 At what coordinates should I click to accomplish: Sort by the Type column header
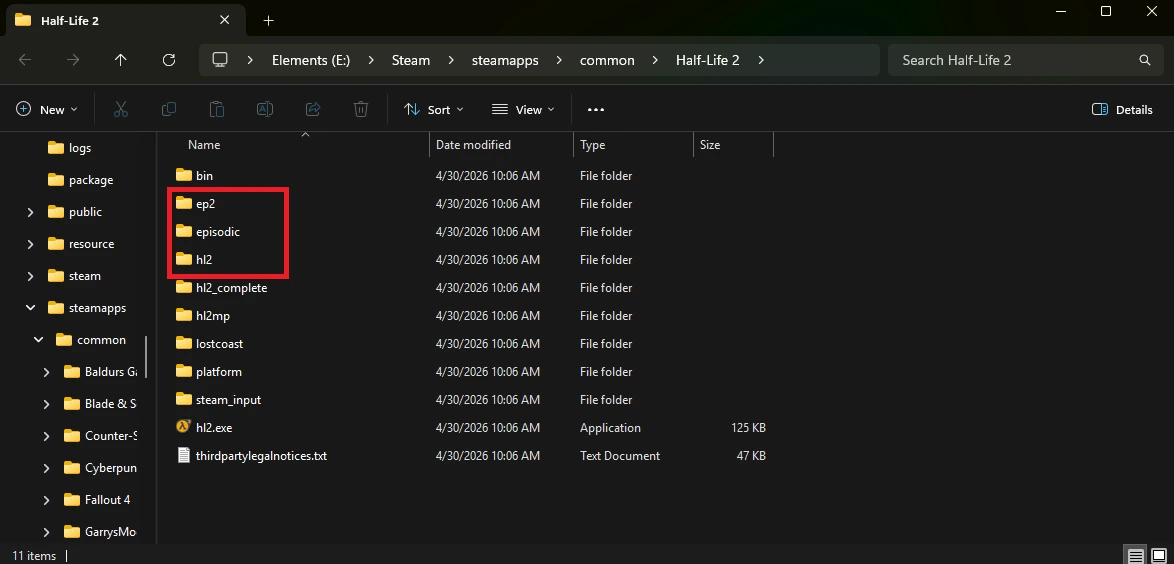tap(592, 145)
